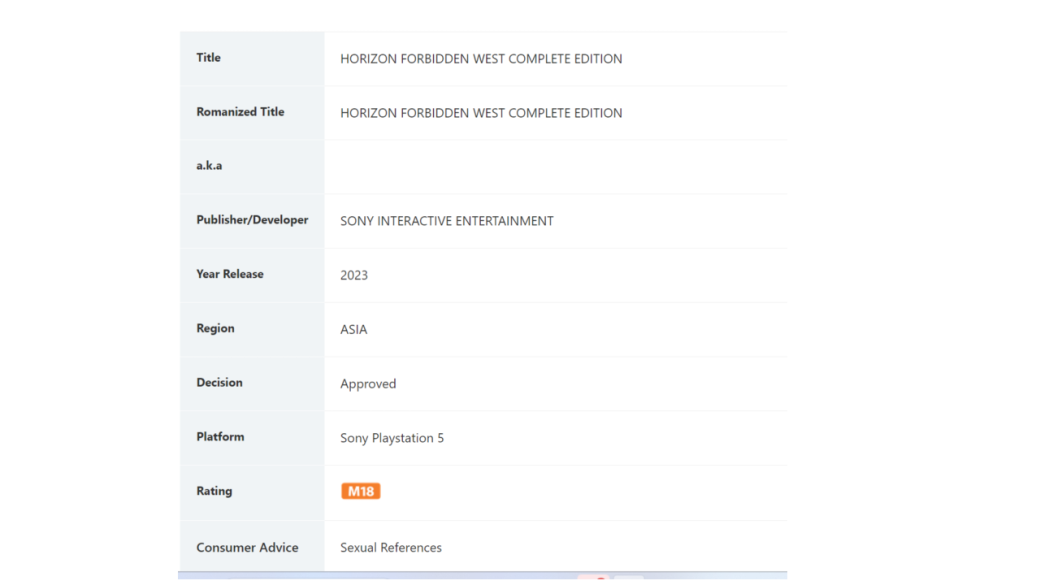Click the 'Publisher/Developer' label
1040x585 pixels.
coord(252,220)
